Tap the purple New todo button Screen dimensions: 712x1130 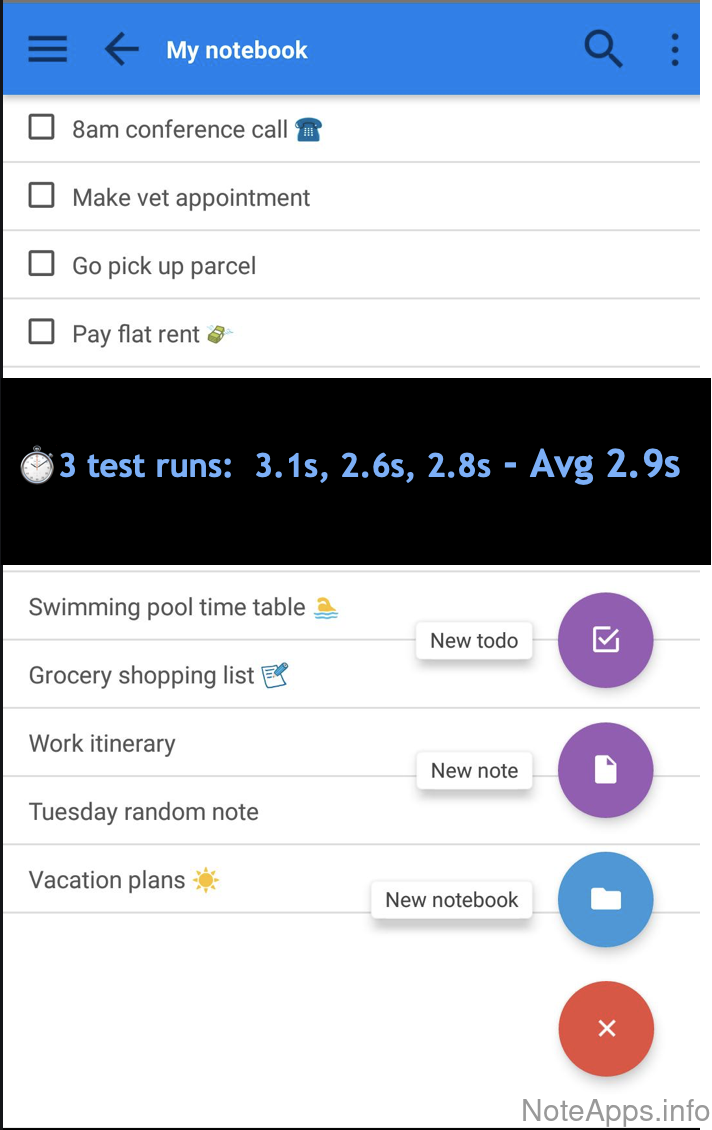[x=605, y=640]
